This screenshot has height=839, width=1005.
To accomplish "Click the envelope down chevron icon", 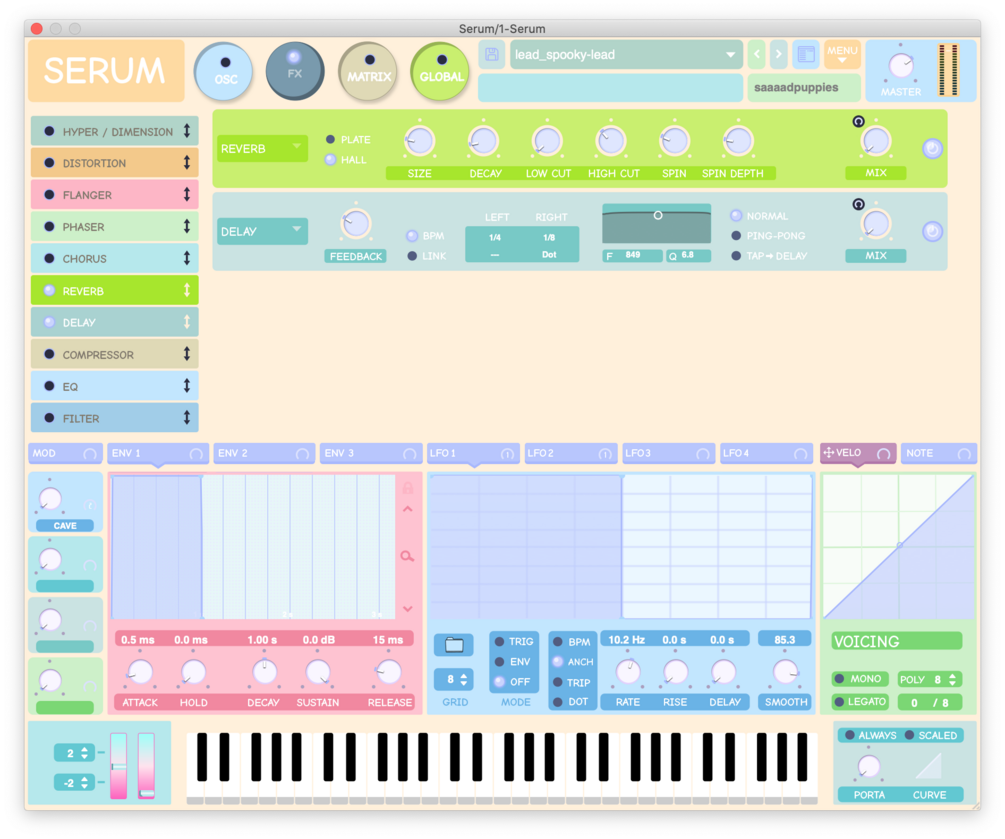I will tap(408, 608).
